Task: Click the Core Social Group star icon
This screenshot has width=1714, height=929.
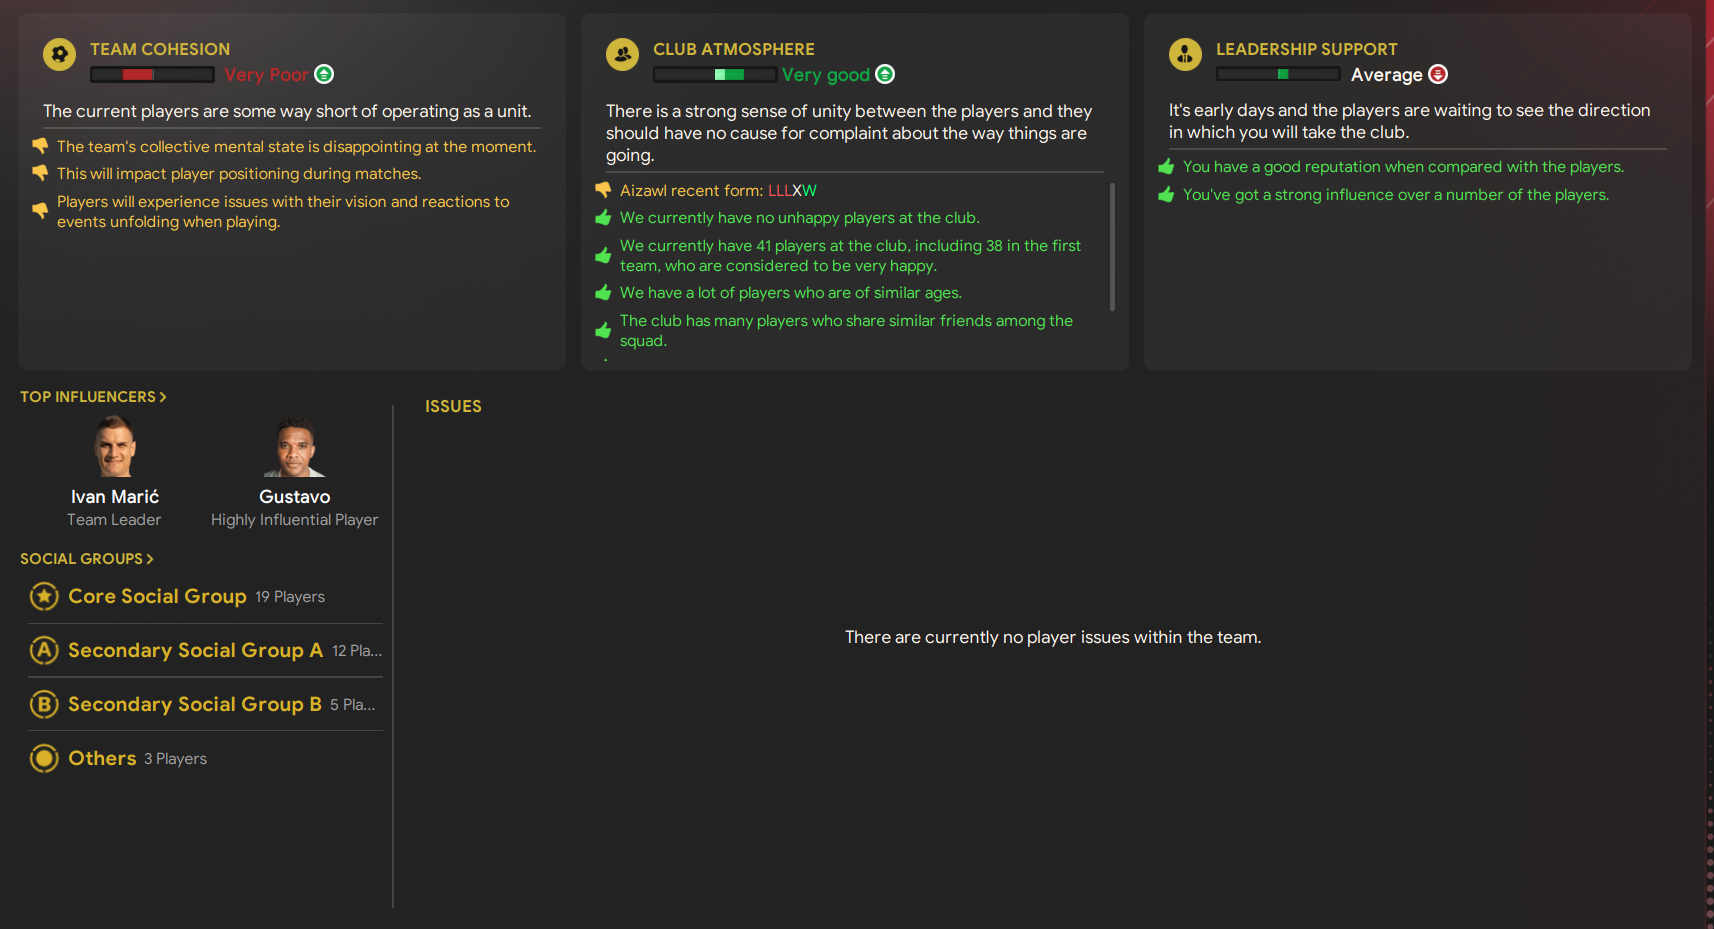Action: click(x=43, y=596)
